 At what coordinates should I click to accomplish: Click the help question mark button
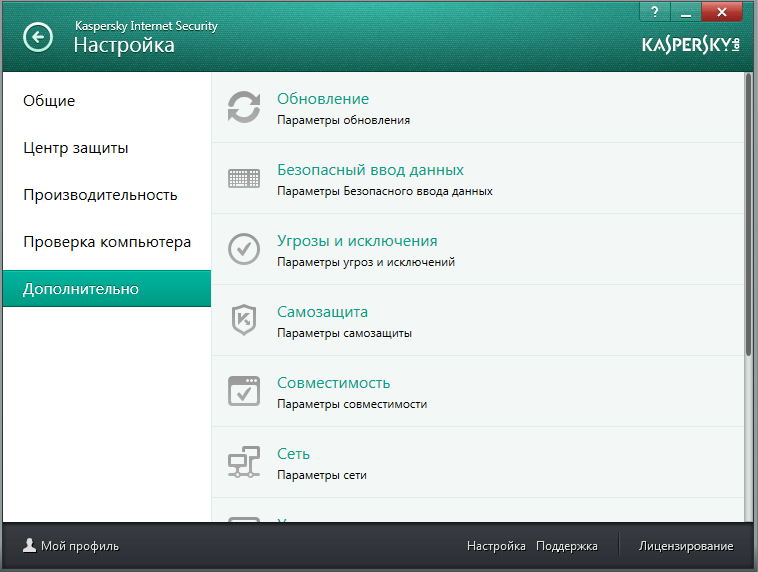[x=655, y=12]
